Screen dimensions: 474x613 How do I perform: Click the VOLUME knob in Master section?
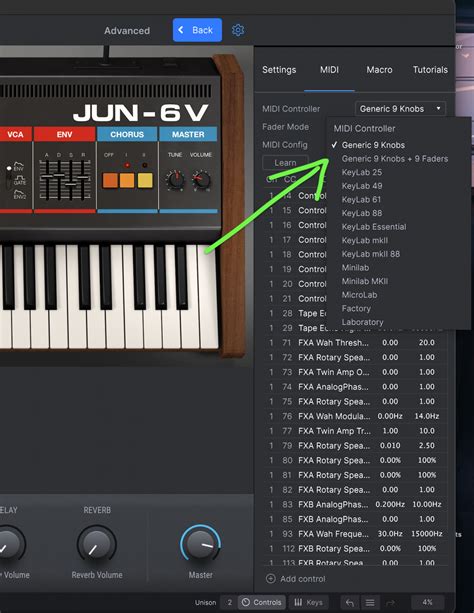(x=201, y=180)
